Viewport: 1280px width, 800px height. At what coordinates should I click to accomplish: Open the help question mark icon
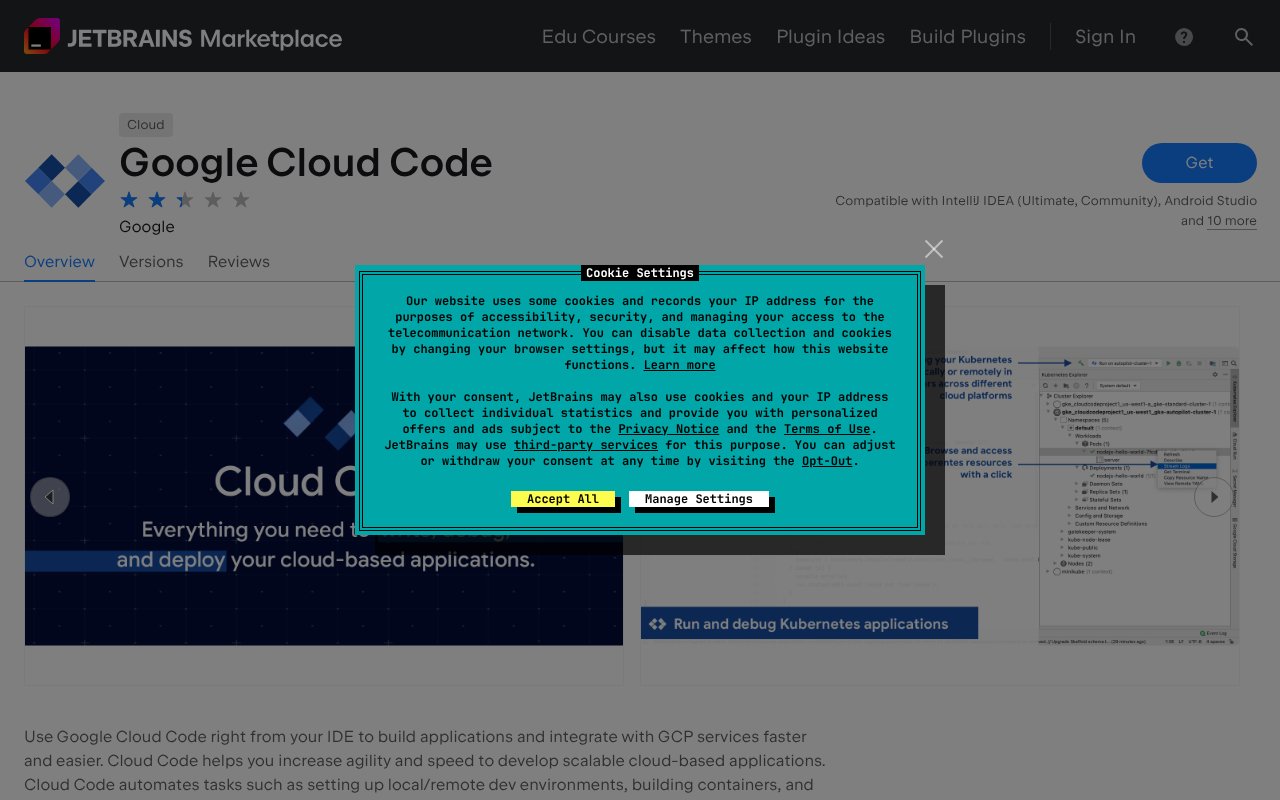1184,37
